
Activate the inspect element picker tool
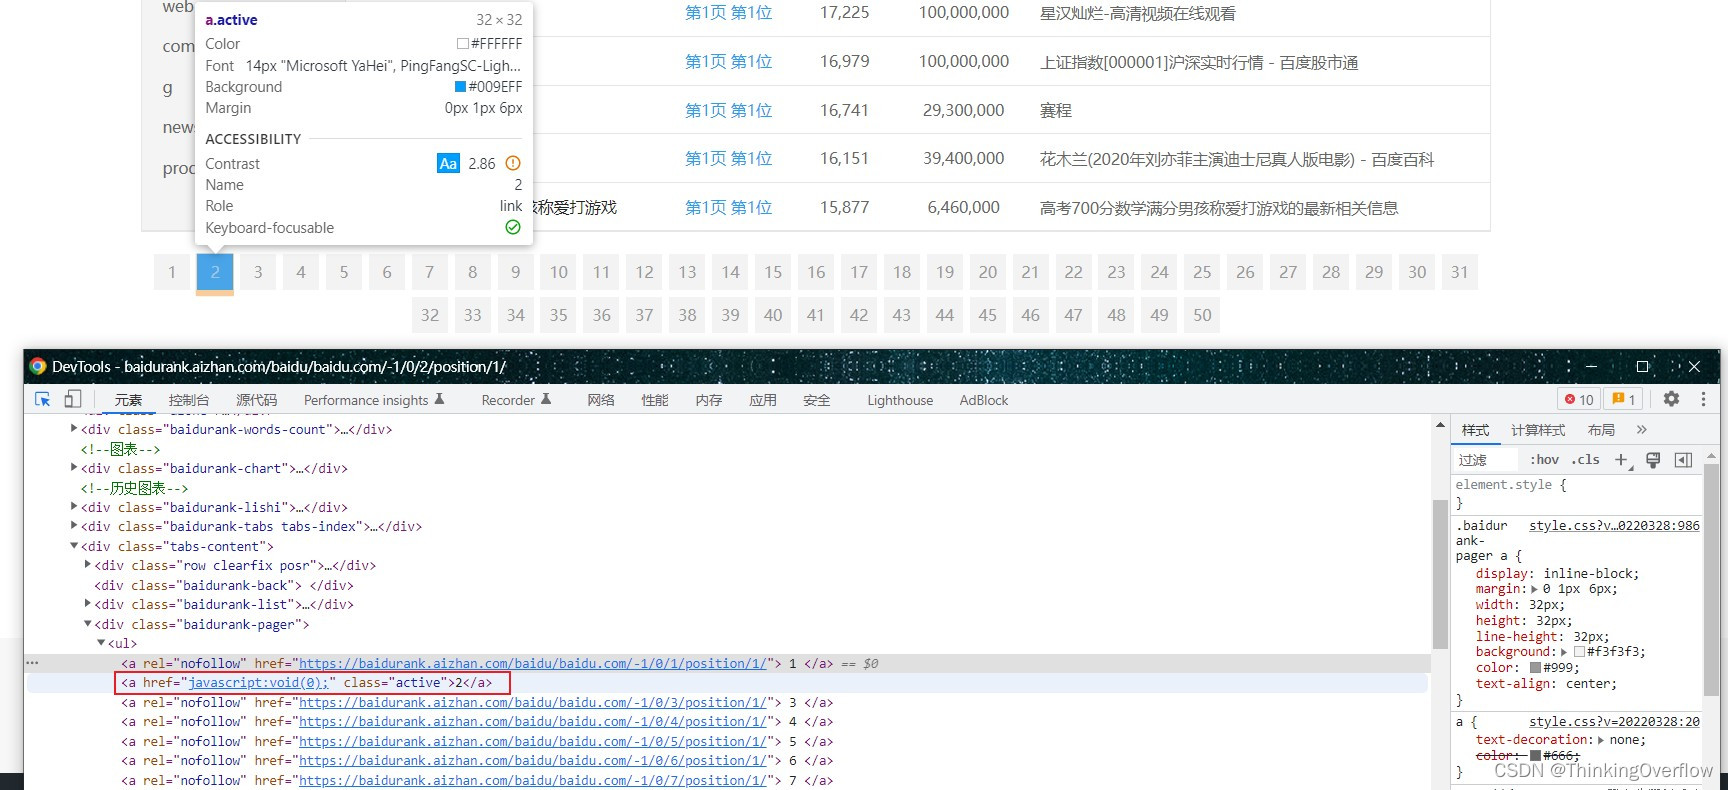(43, 399)
